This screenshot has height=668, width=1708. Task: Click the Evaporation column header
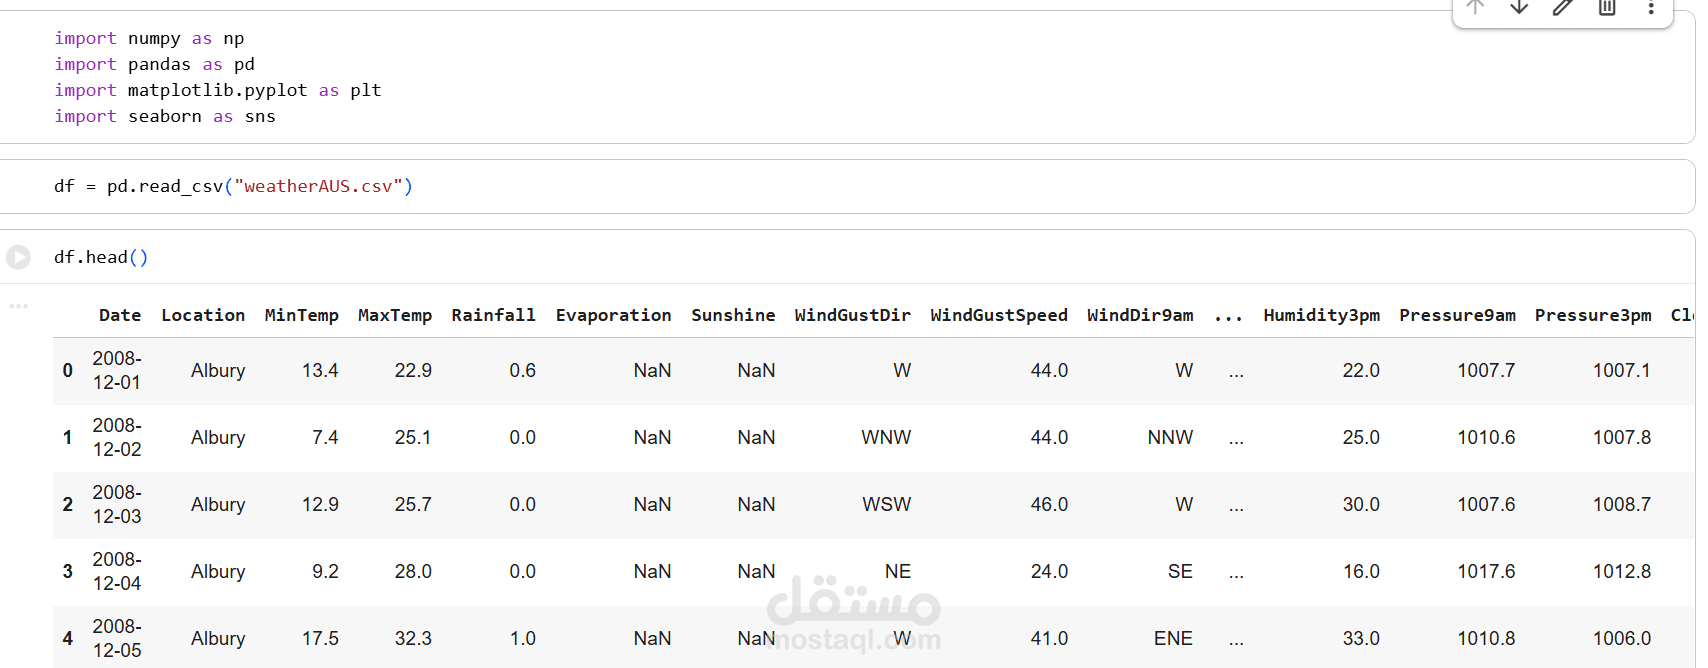tap(613, 315)
